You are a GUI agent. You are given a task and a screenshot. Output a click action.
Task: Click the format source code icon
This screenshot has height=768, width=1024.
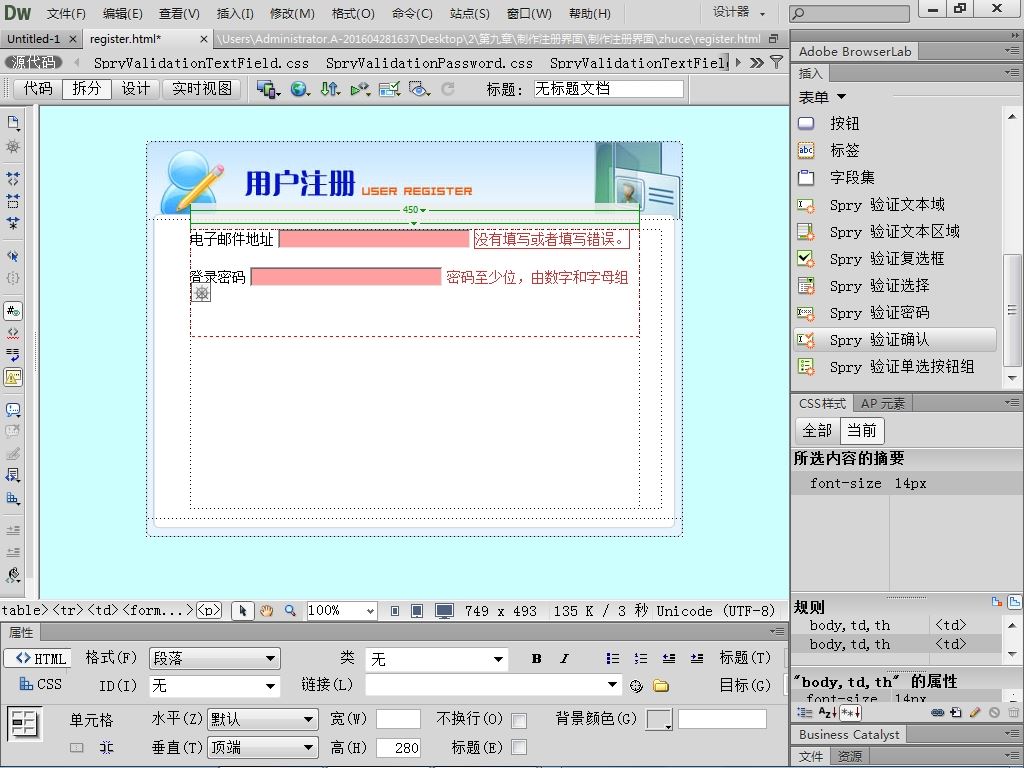click(13, 575)
